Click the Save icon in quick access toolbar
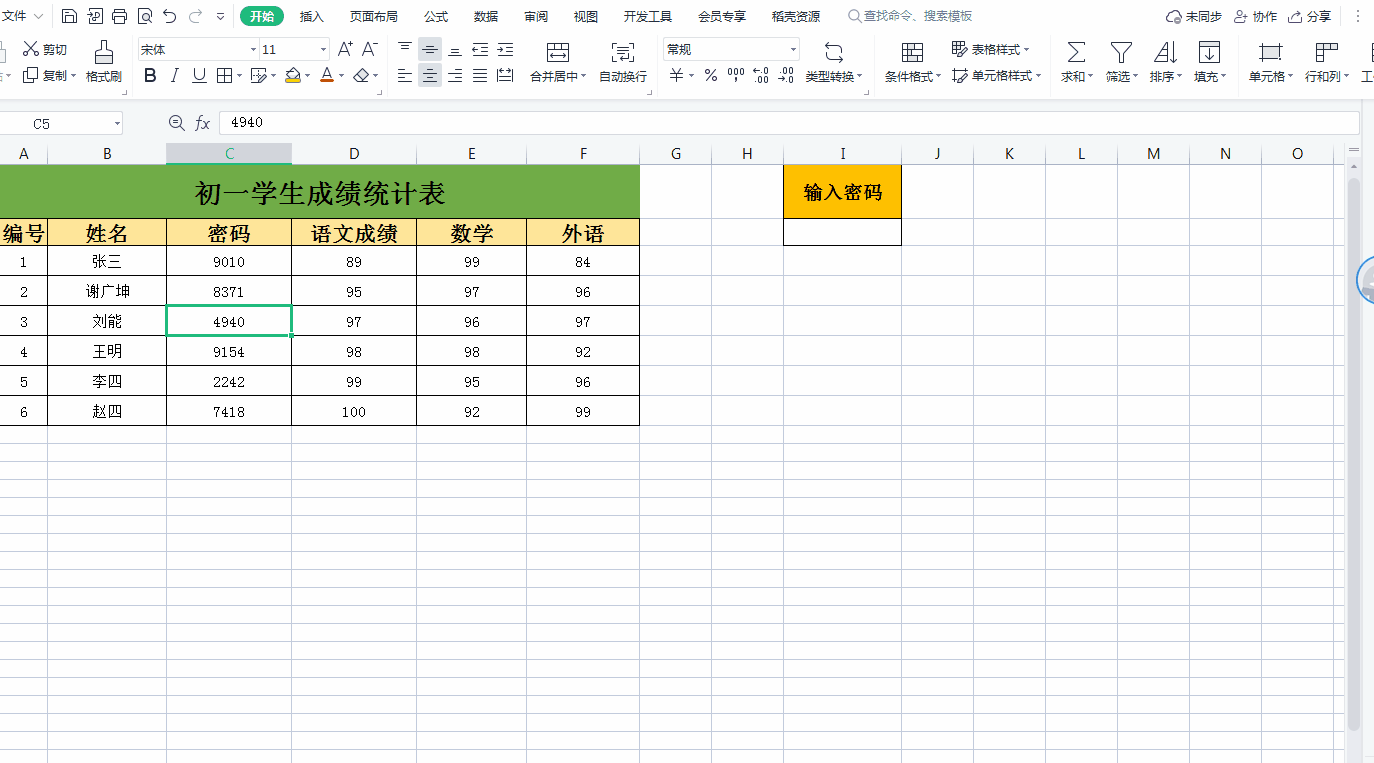 pyautogui.click(x=69, y=16)
